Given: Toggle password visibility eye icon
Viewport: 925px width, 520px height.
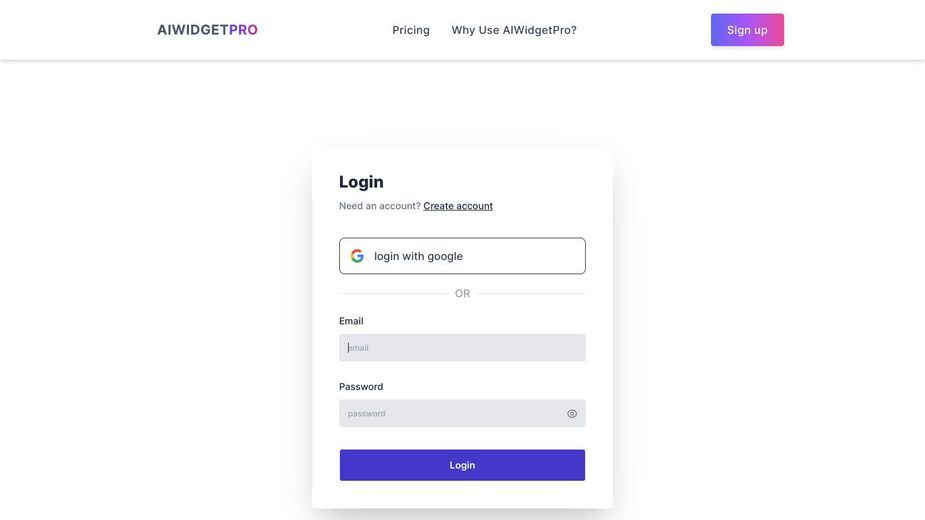Looking at the screenshot, I should [x=572, y=414].
